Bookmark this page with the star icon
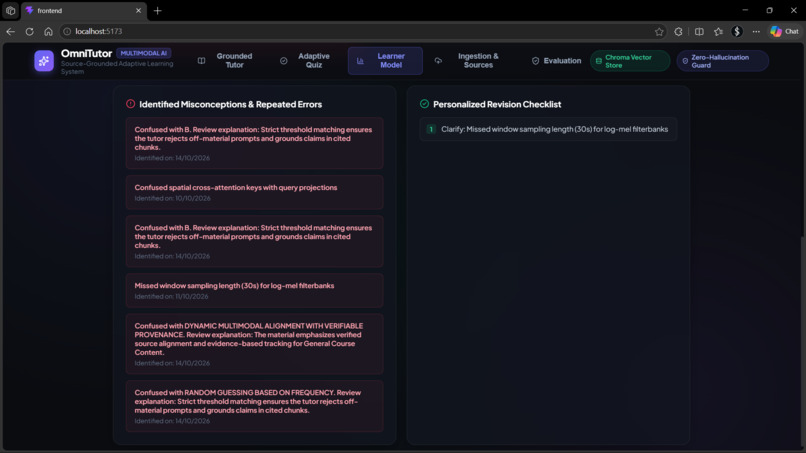Screen dimensions: 806x453 [x=659, y=31]
